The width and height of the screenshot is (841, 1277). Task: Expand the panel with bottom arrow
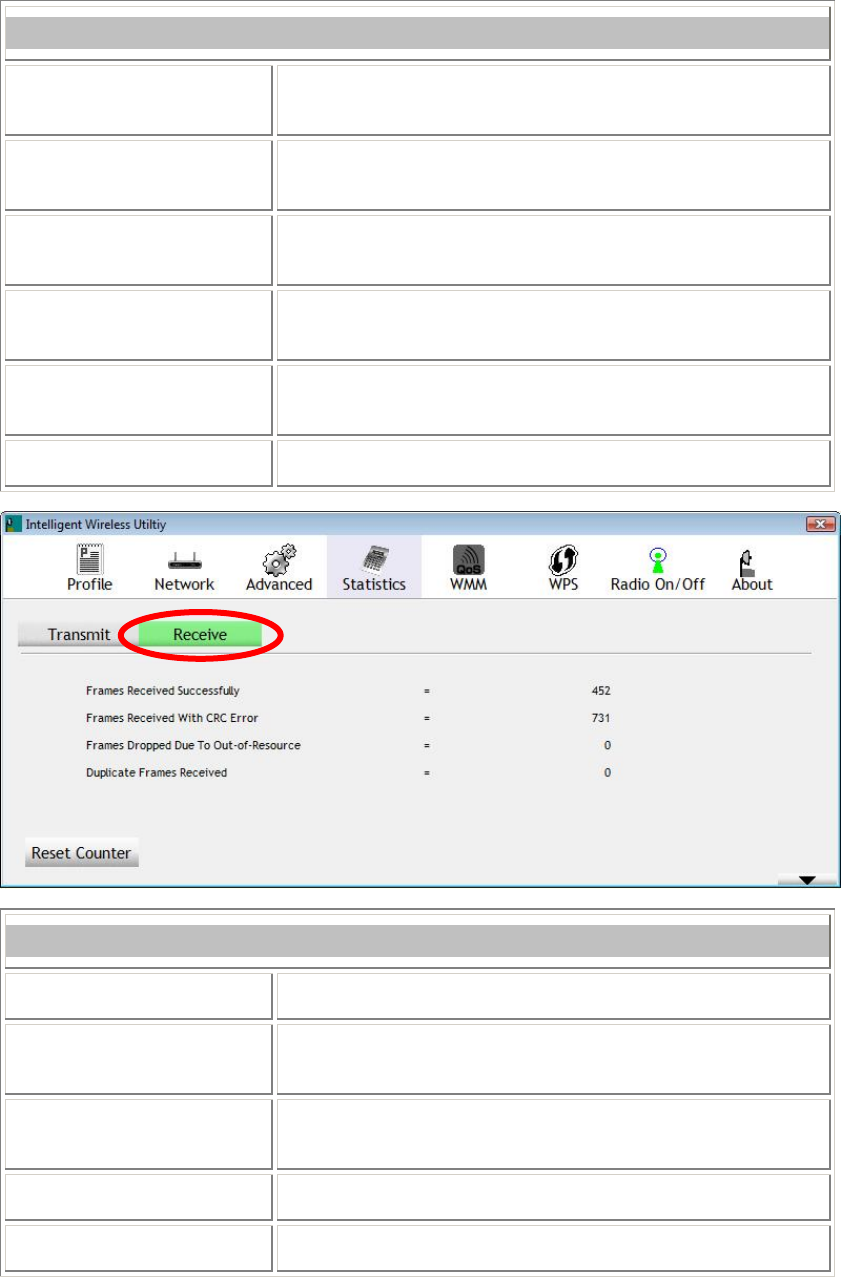coord(807,880)
